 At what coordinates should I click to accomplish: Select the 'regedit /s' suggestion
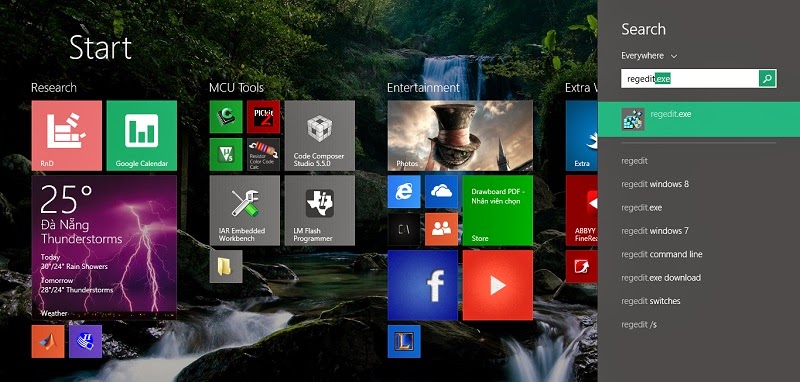tap(639, 325)
